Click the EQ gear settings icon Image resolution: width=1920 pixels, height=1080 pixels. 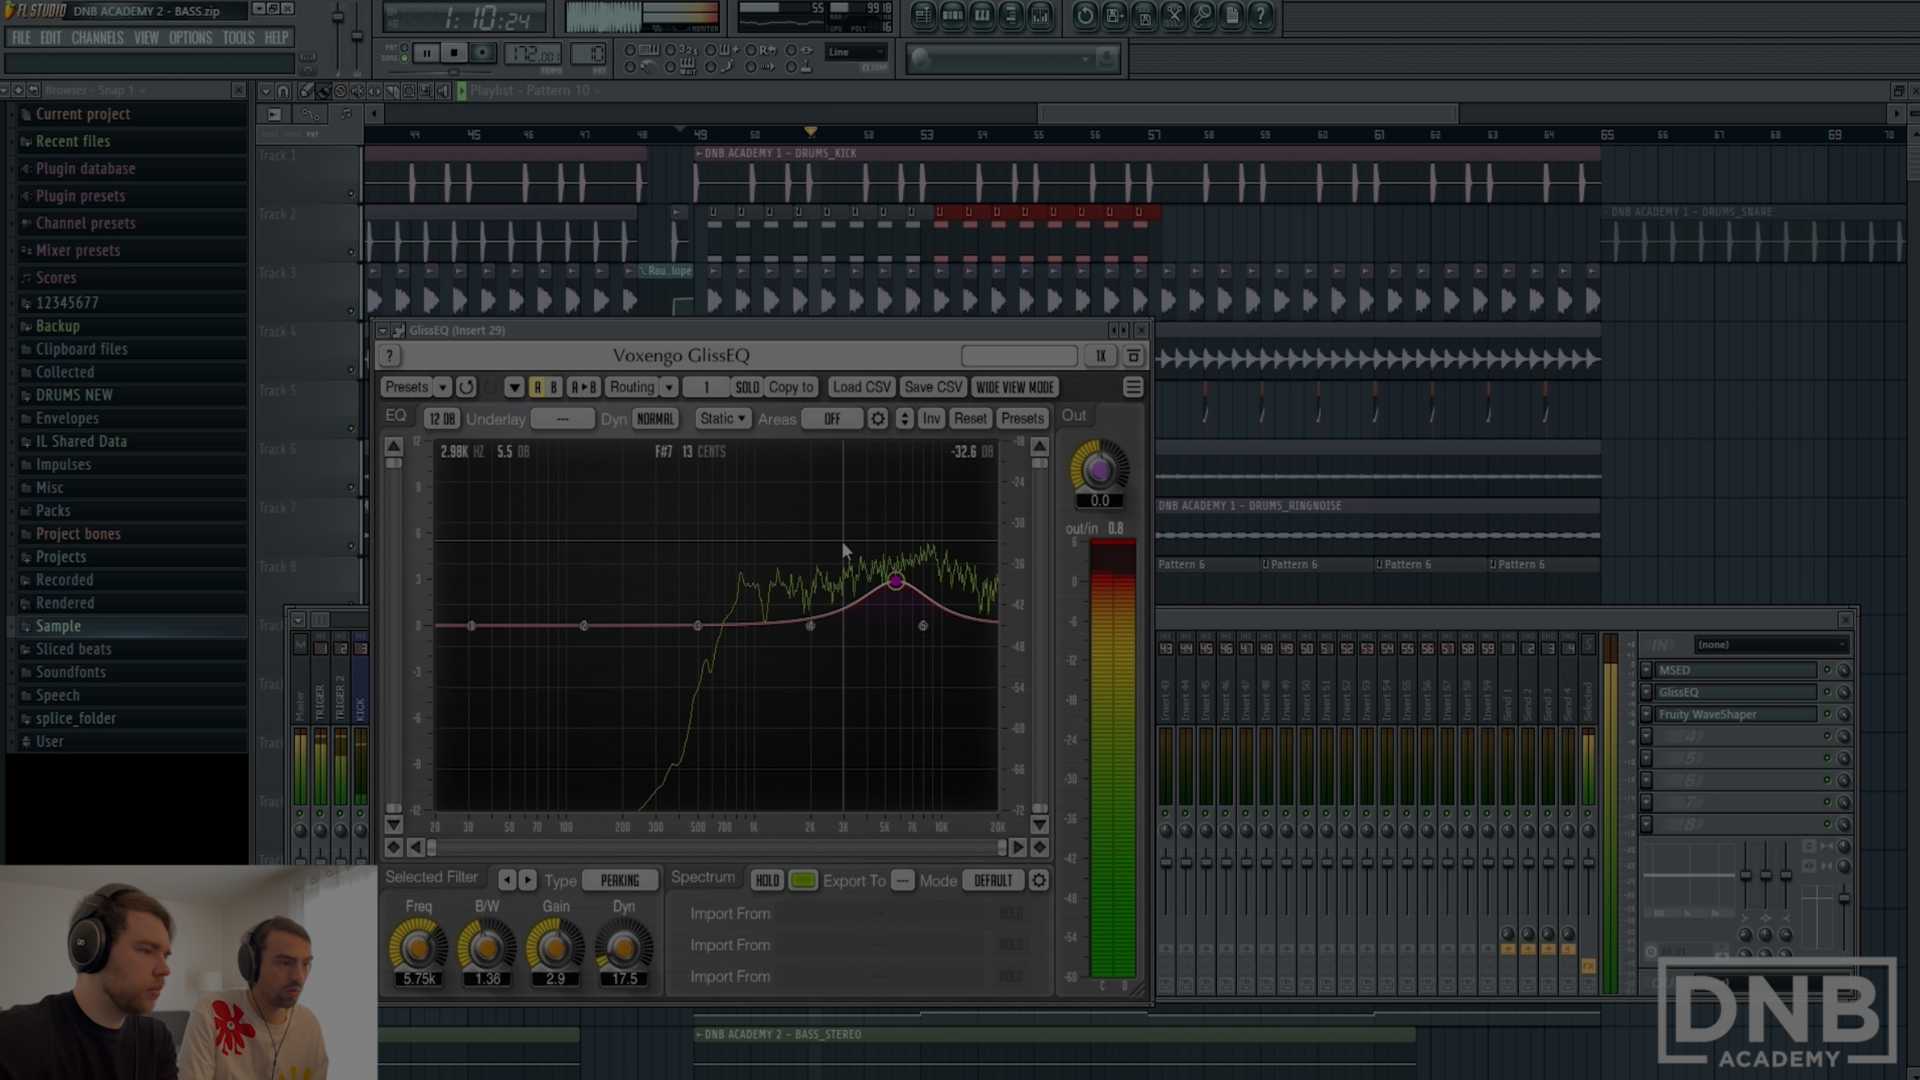877,419
